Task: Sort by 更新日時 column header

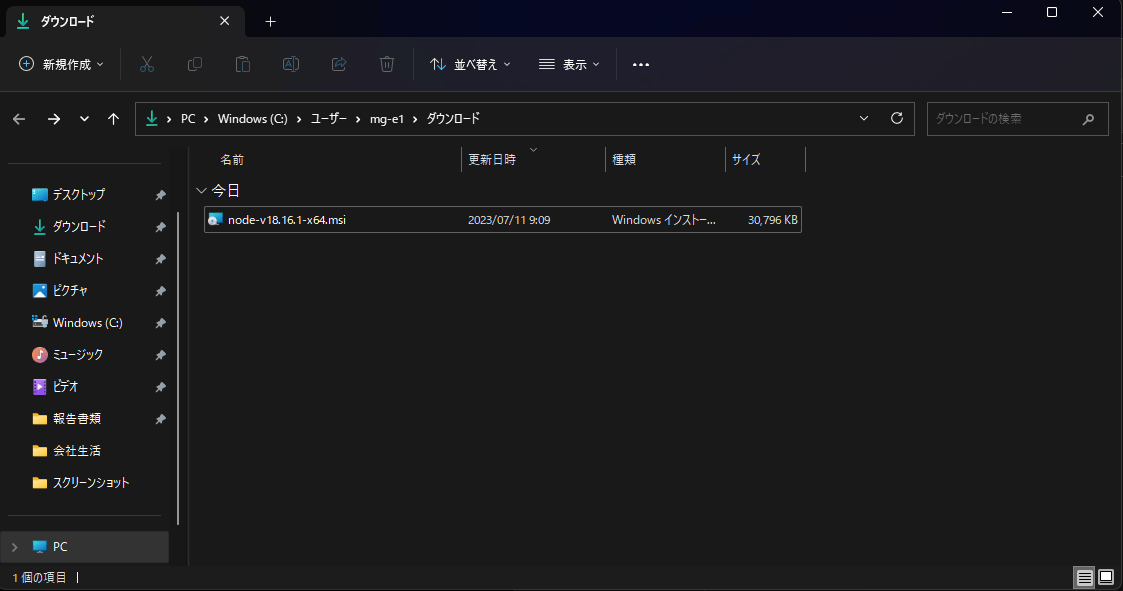Action: click(492, 160)
